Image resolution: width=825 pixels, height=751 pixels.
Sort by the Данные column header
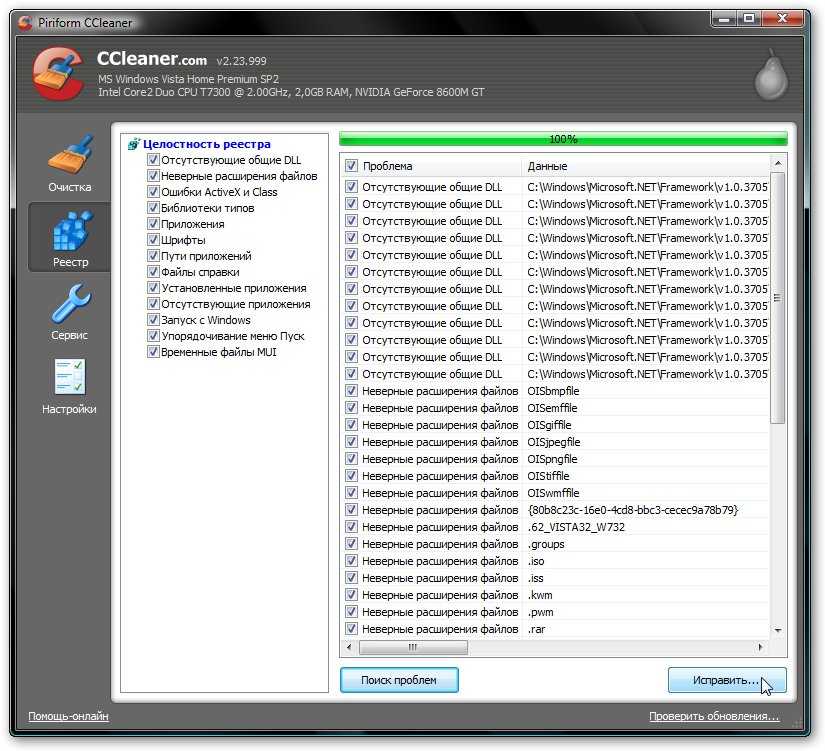point(640,166)
